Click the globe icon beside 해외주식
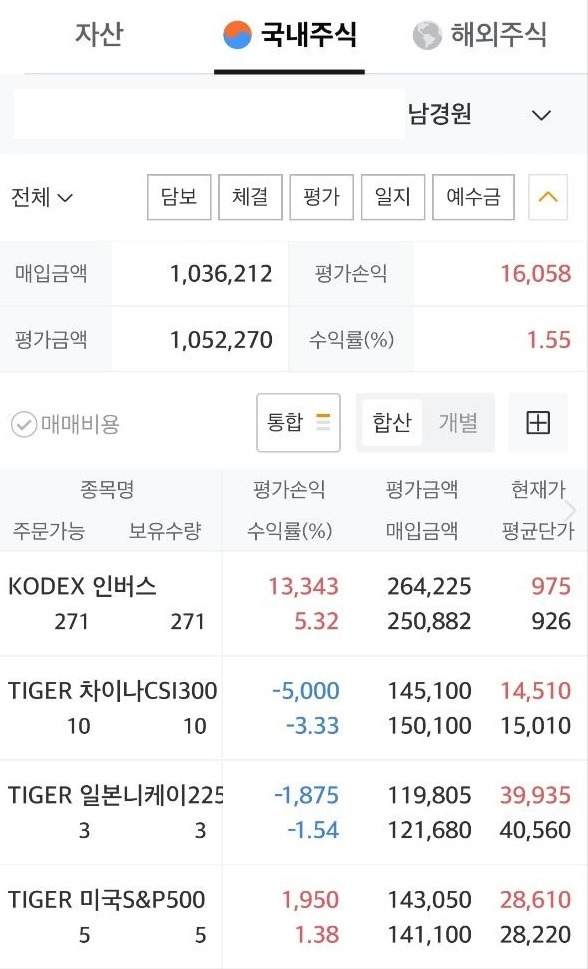The height and width of the screenshot is (969, 588). [x=427, y=35]
